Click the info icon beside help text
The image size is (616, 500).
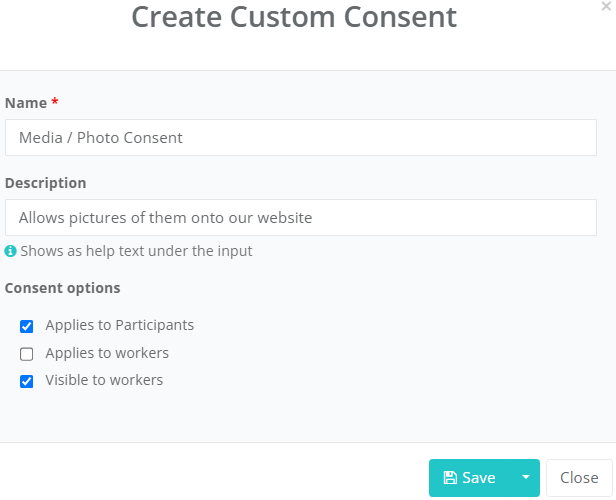click(x=10, y=251)
